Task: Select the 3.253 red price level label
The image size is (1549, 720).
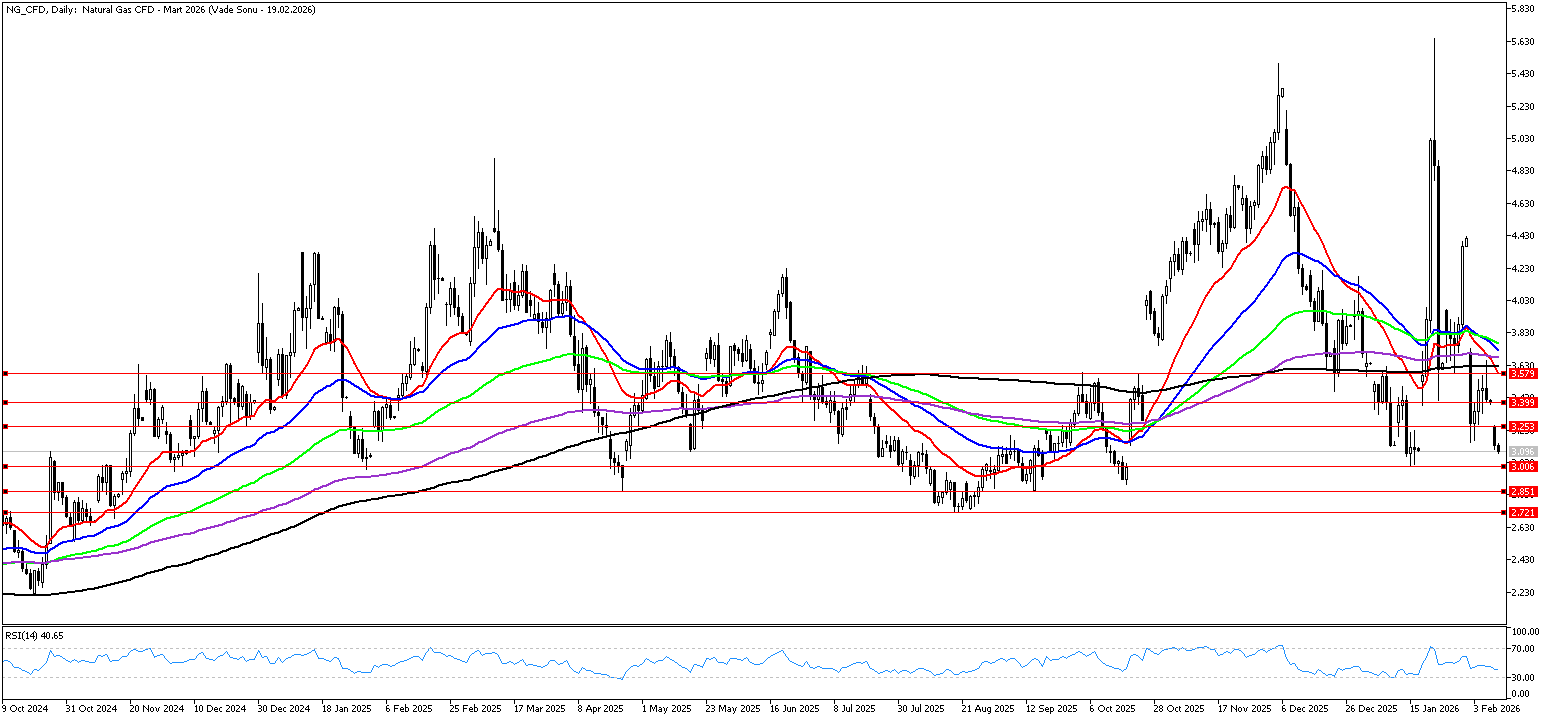Action: coord(1523,427)
